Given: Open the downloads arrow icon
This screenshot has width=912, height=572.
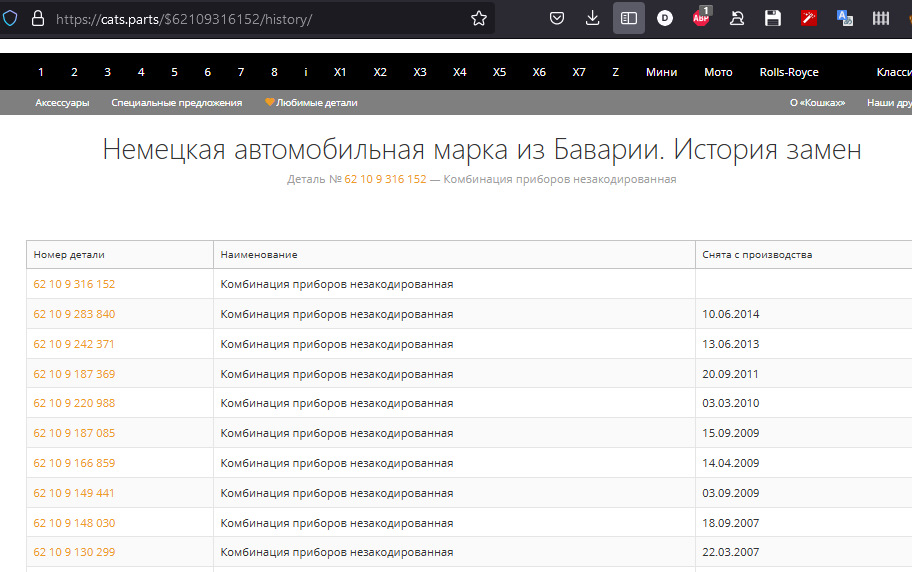Looking at the screenshot, I should click(x=593, y=19).
